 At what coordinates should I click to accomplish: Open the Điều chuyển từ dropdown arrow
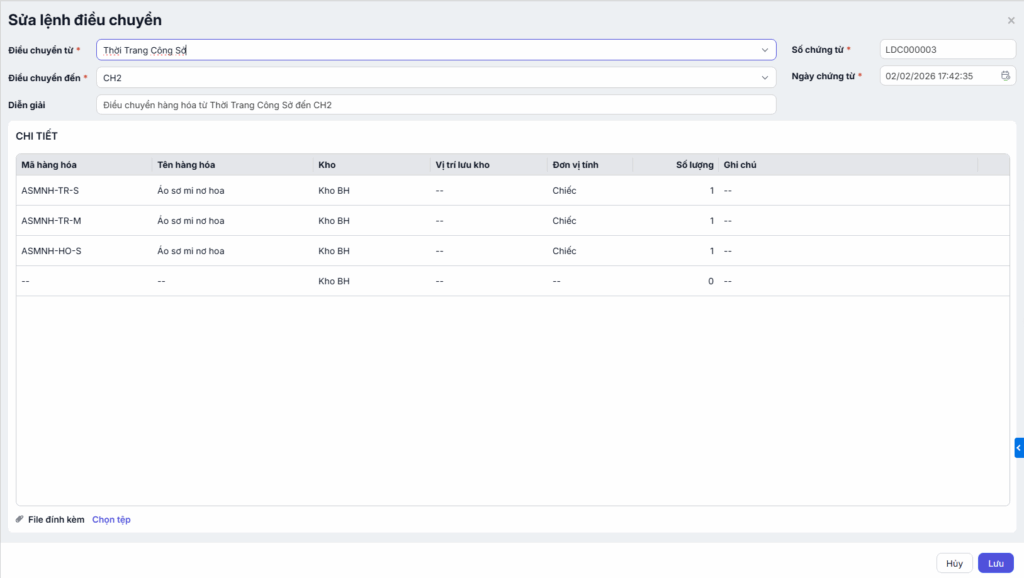pyautogui.click(x=764, y=49)
